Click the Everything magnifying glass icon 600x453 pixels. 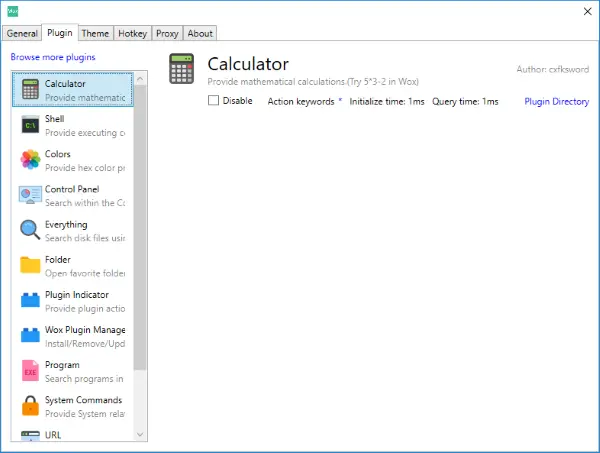pyautogui.click(x=30, y=230)
